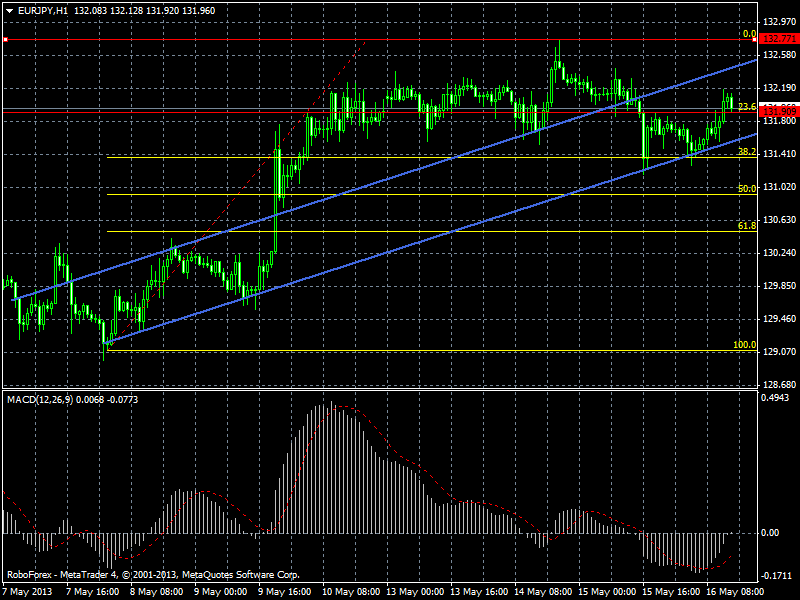Select the Fibonacci 0.0 level label
Viewport: 800px width, 600px height.
749,34
